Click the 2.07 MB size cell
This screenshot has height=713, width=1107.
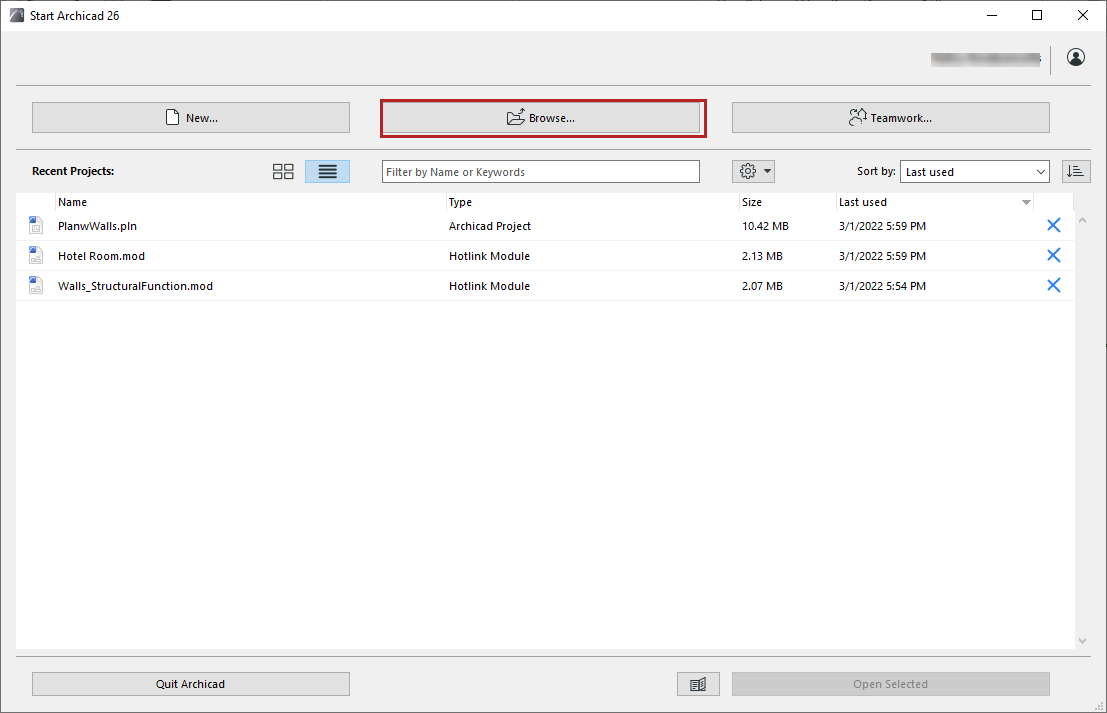(x=762, y=286)
